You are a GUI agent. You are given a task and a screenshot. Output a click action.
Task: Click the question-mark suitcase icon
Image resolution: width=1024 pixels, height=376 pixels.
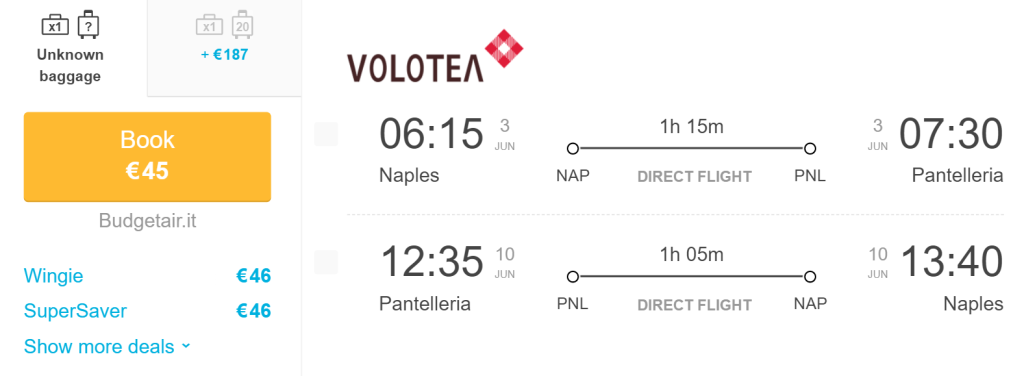click(x=88, y=25)
